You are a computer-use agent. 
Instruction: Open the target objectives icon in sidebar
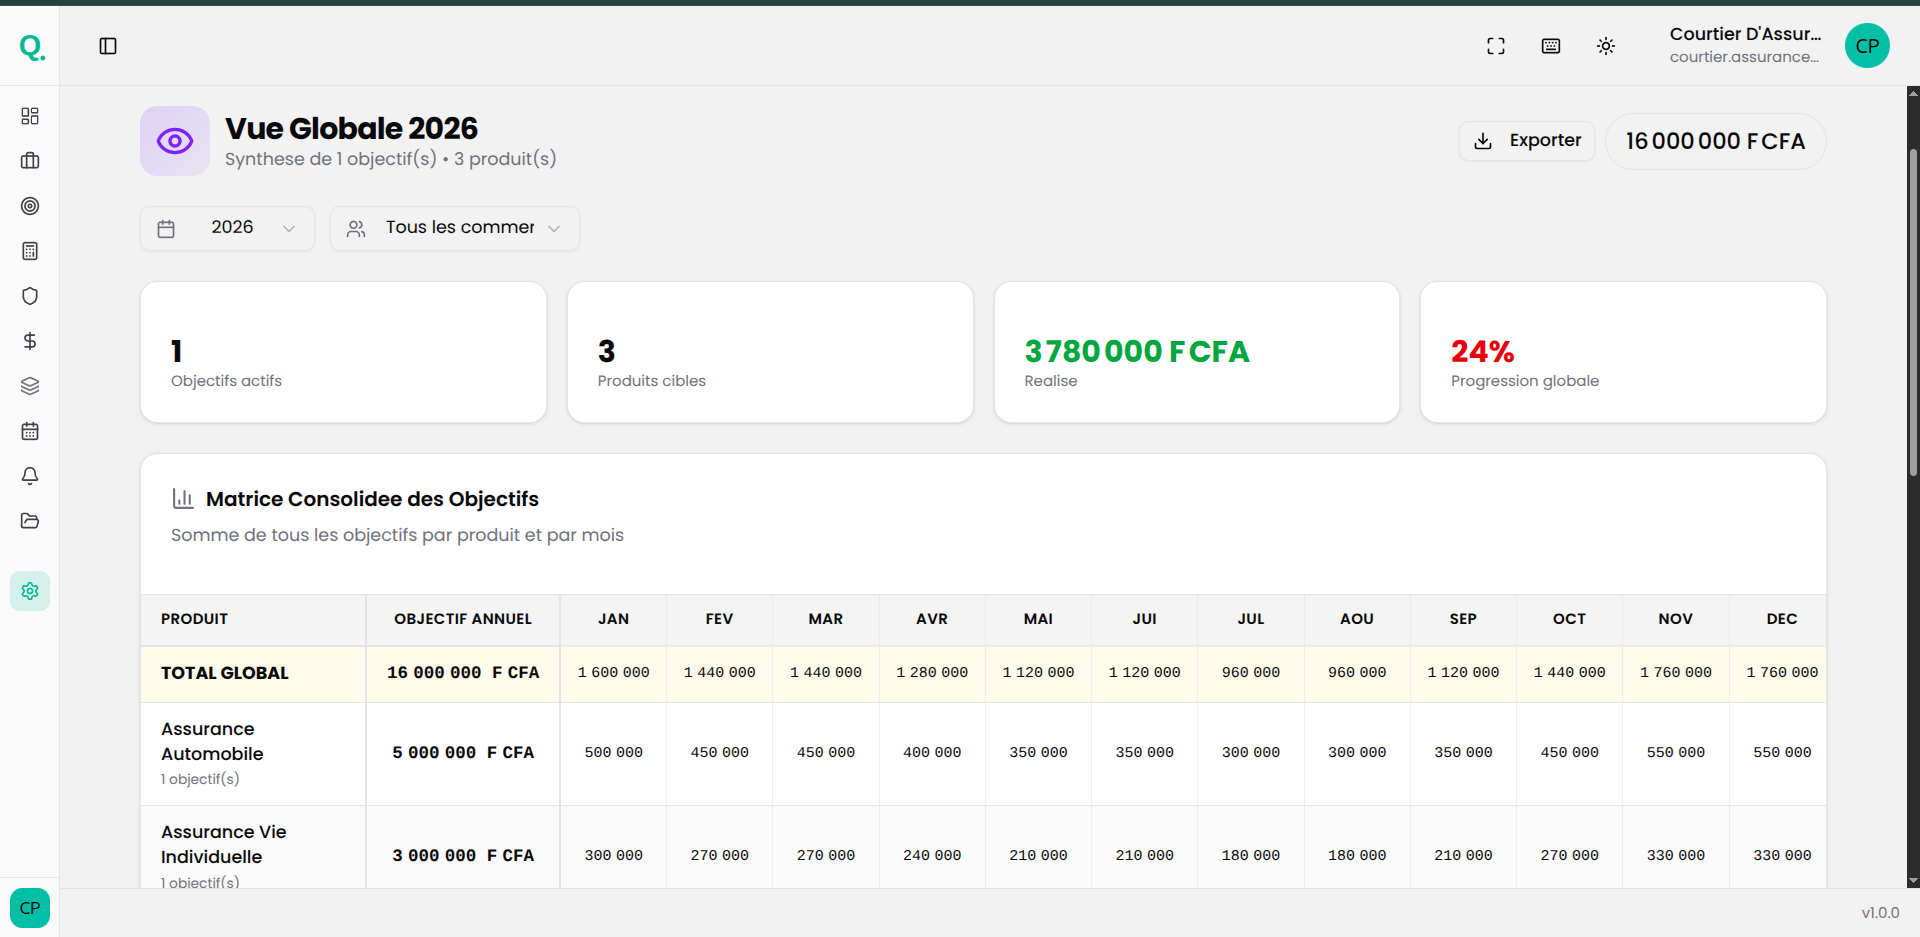30,206
